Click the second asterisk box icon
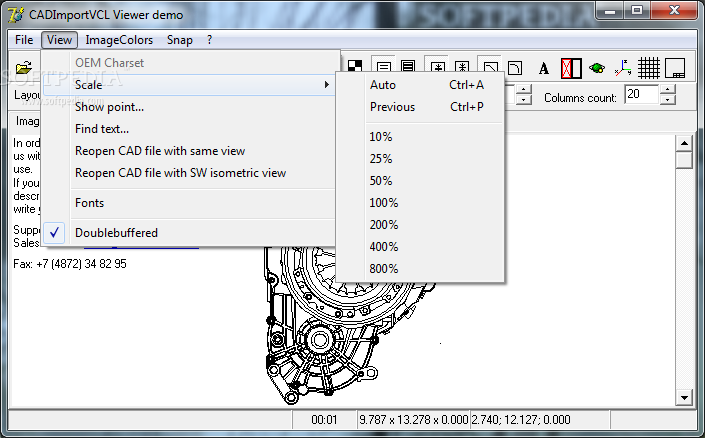The width and height of the screenshot is (705, 438). 462,66
